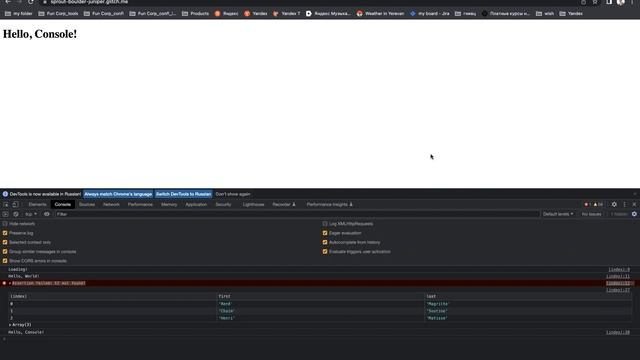Click the yellow warning count badge
The image size is (640, 360).
598,204
